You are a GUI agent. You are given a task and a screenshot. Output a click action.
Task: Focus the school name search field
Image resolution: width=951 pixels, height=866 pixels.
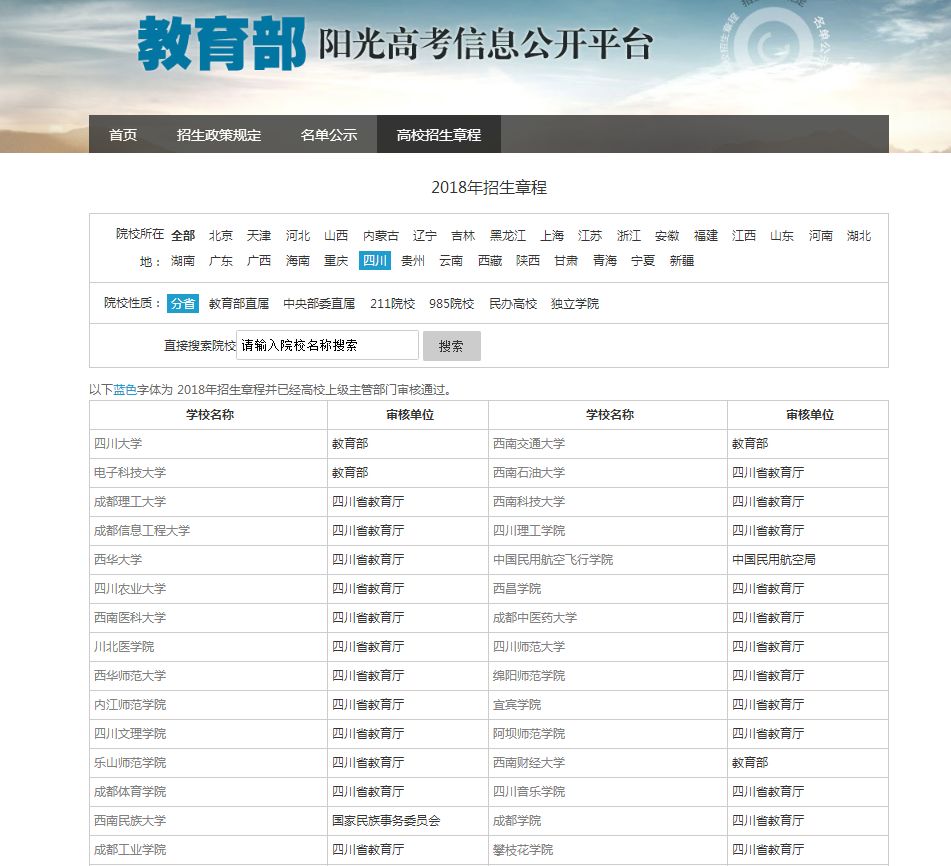(328, 345)
